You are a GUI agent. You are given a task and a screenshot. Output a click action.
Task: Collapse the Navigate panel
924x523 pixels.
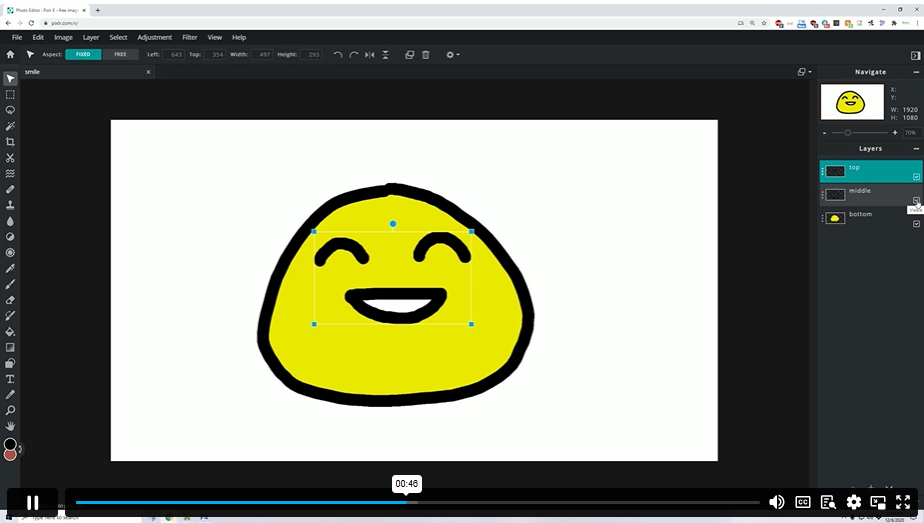pos(915,72)
